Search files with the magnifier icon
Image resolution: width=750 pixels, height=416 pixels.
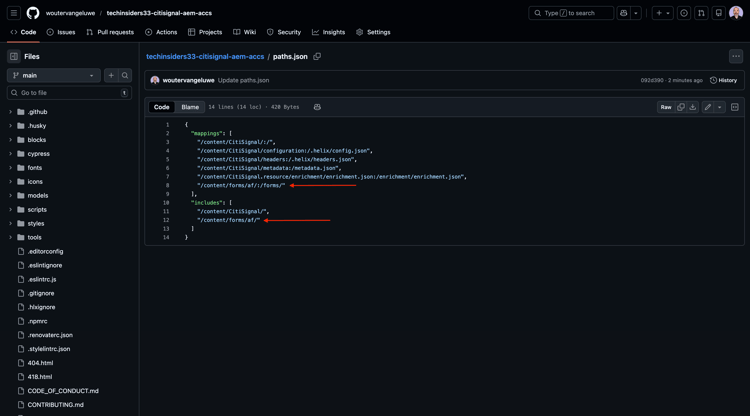(125, 76)
